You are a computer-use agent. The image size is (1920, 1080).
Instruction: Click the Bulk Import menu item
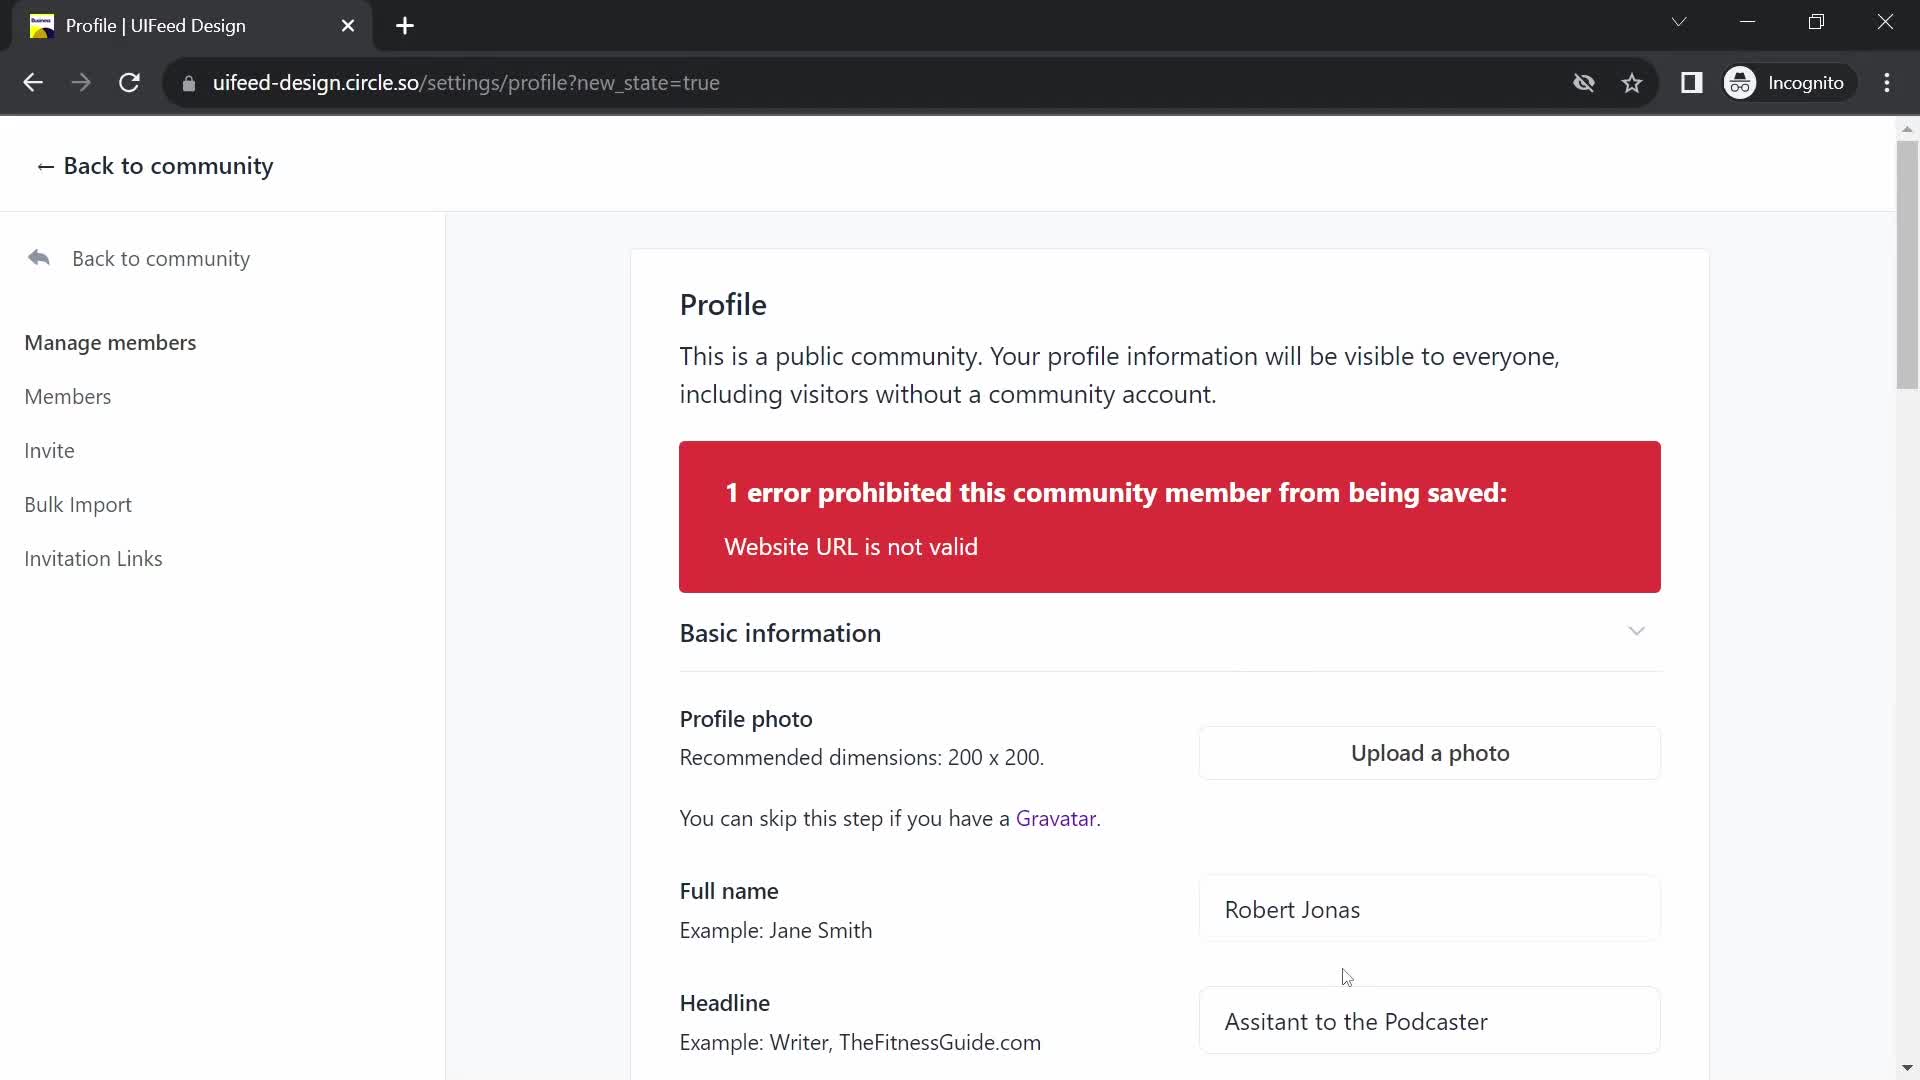point(78,504)
